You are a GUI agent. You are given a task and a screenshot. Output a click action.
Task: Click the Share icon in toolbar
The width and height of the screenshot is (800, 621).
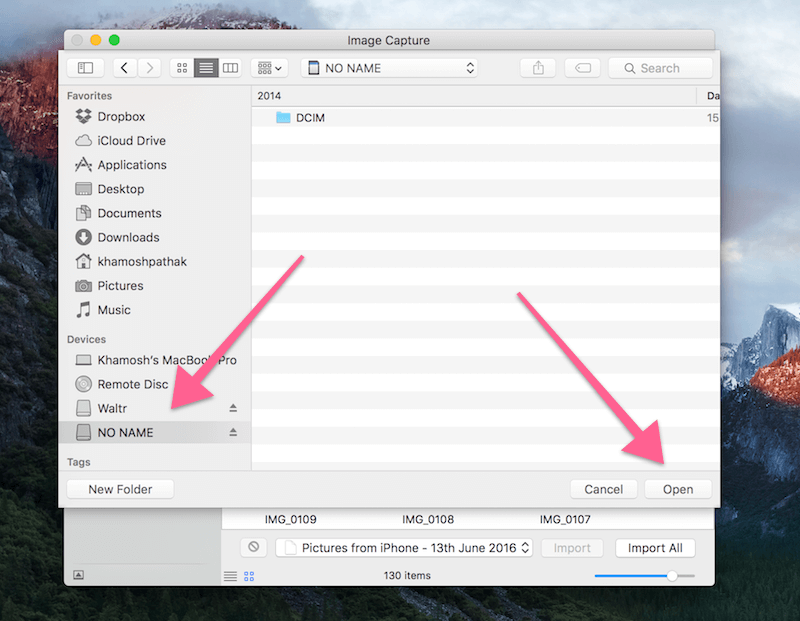click(538, 68)
